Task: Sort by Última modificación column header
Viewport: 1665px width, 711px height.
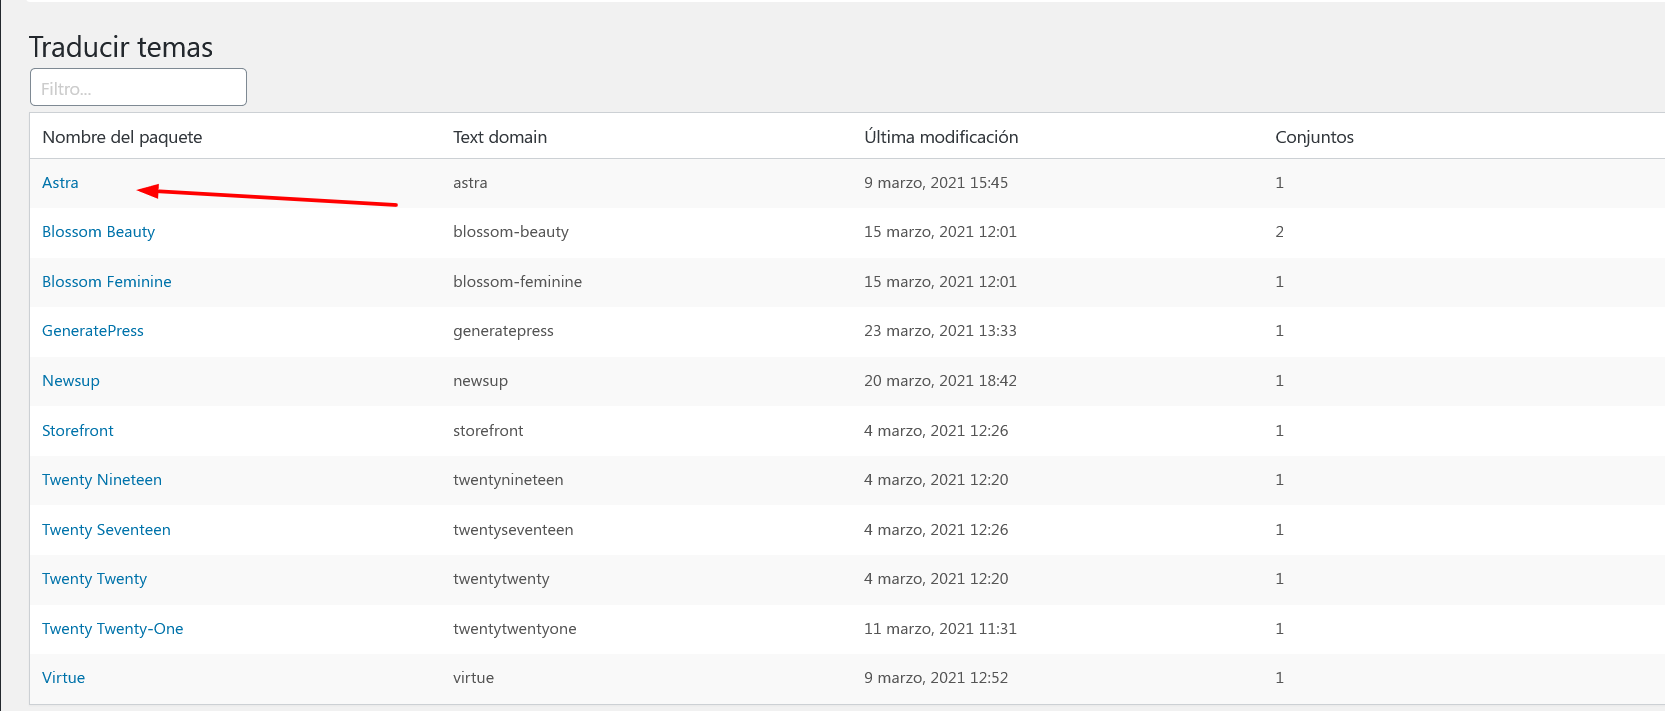Action: coord(941,137)
